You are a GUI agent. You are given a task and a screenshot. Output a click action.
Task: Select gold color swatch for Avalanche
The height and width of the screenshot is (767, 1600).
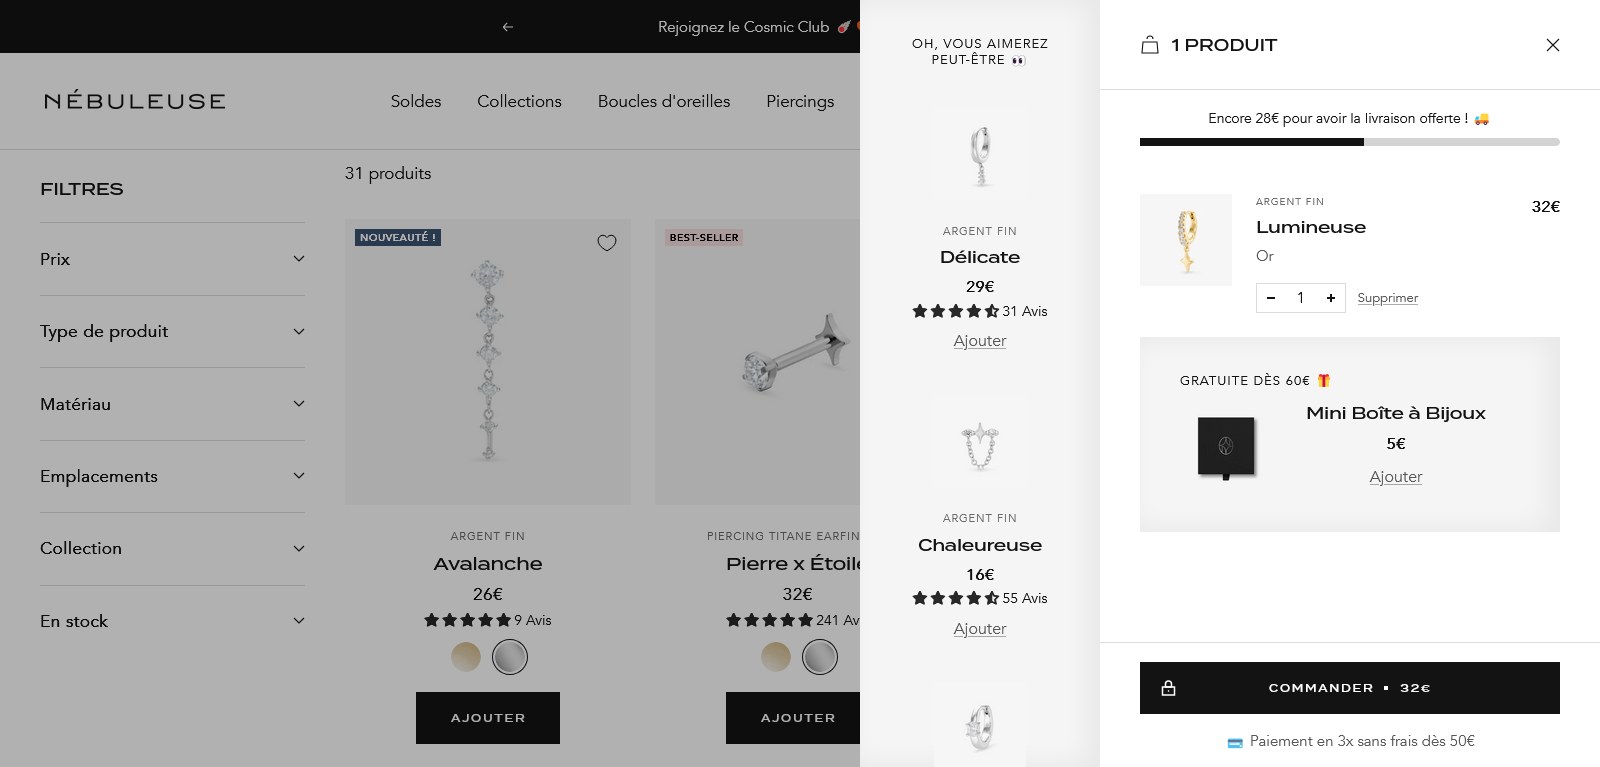point(466,657)
